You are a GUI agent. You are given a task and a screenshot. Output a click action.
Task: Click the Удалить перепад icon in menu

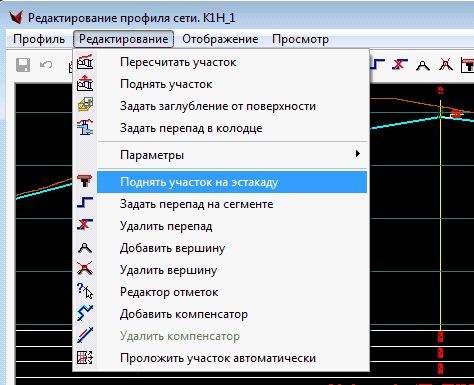coord(85,224)
